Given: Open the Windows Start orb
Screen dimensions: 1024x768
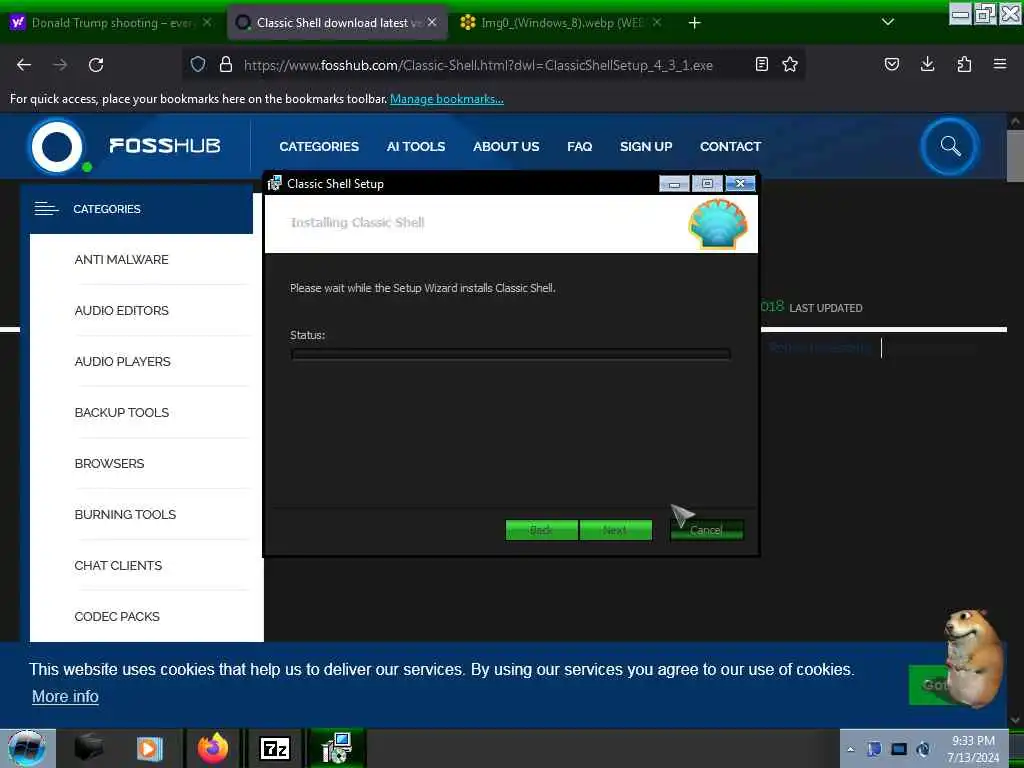Looking at the screenshot, I should (26, 748).
